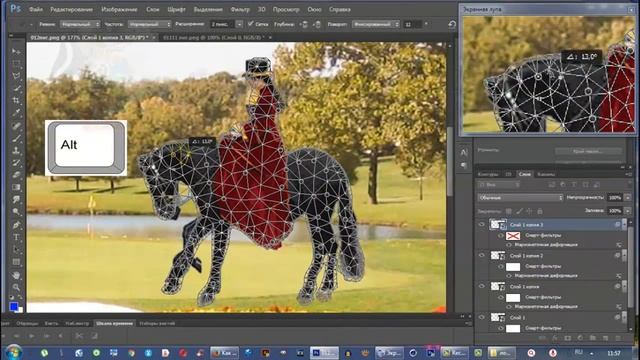Click the foreground blue color swatch

13,306
